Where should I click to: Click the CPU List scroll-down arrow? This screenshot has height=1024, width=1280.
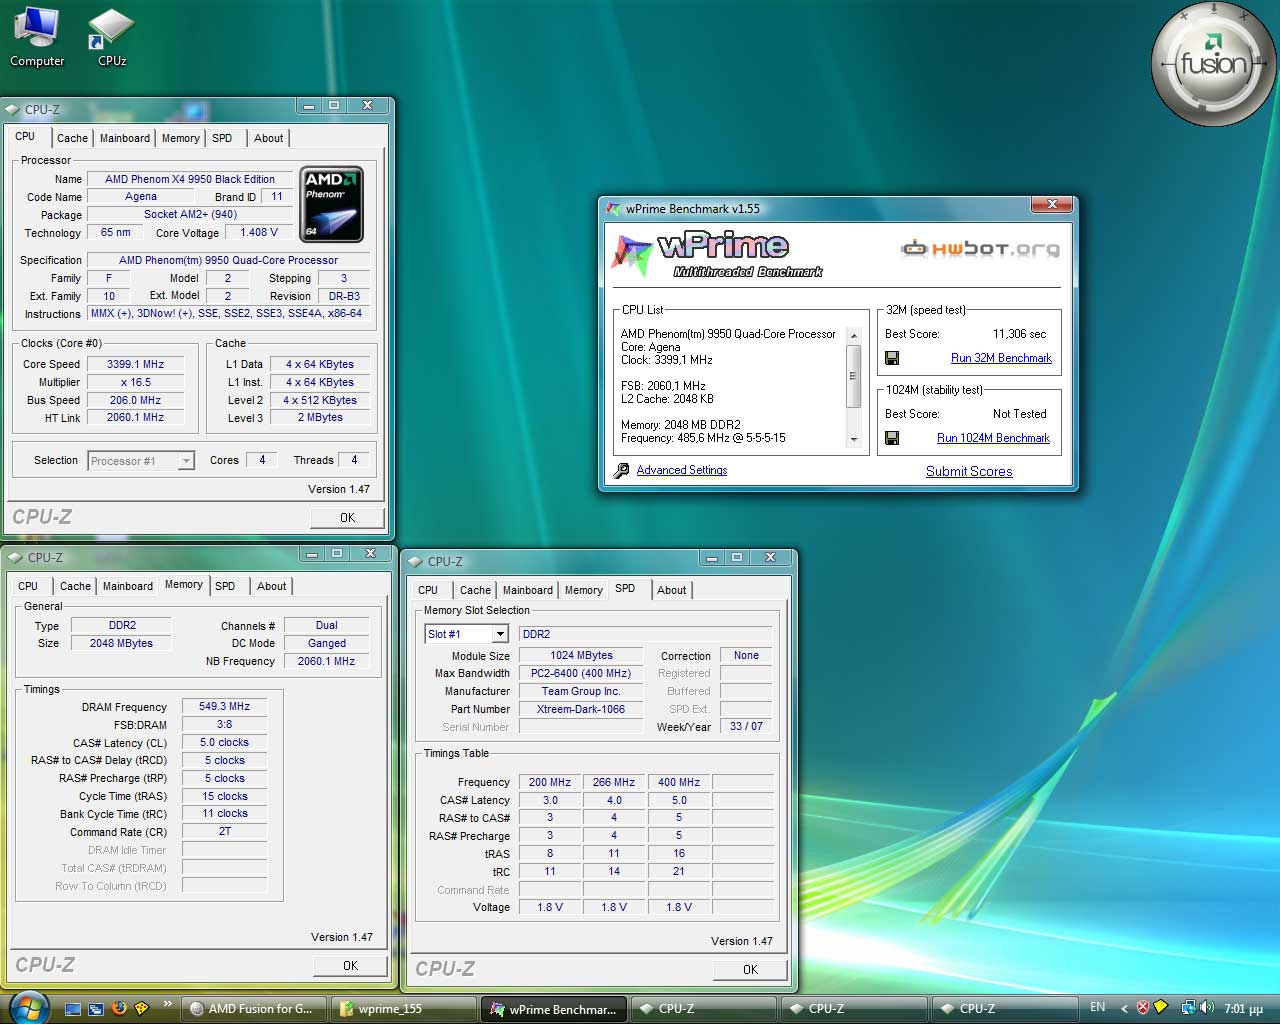click(x=853, y=439)
